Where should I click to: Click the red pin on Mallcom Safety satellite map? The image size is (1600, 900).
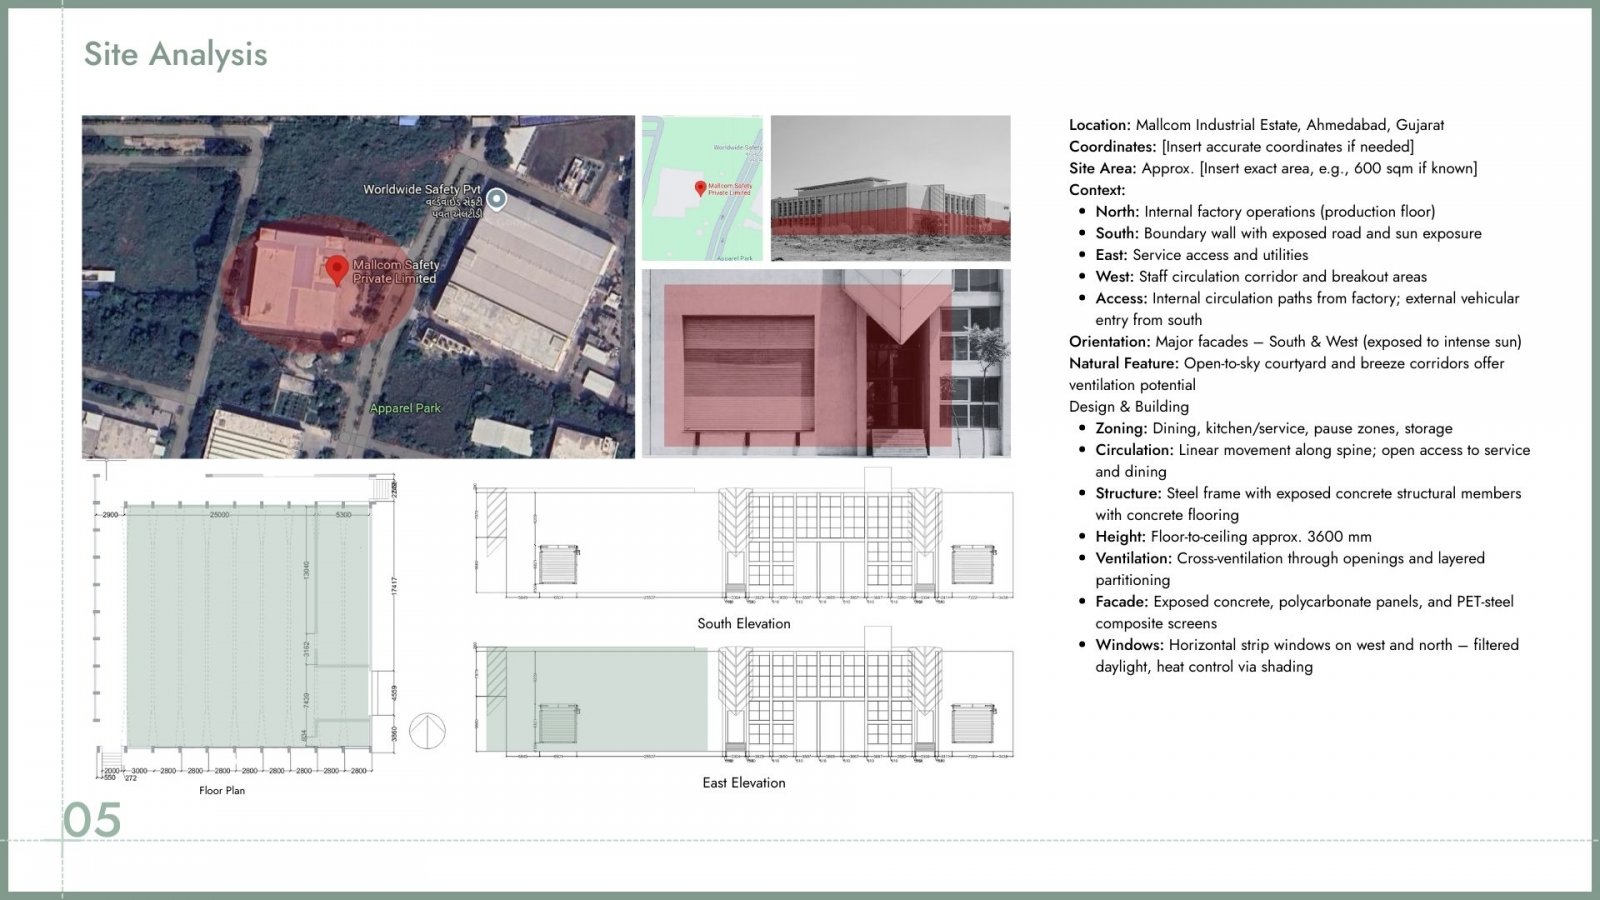pos(337,270)
